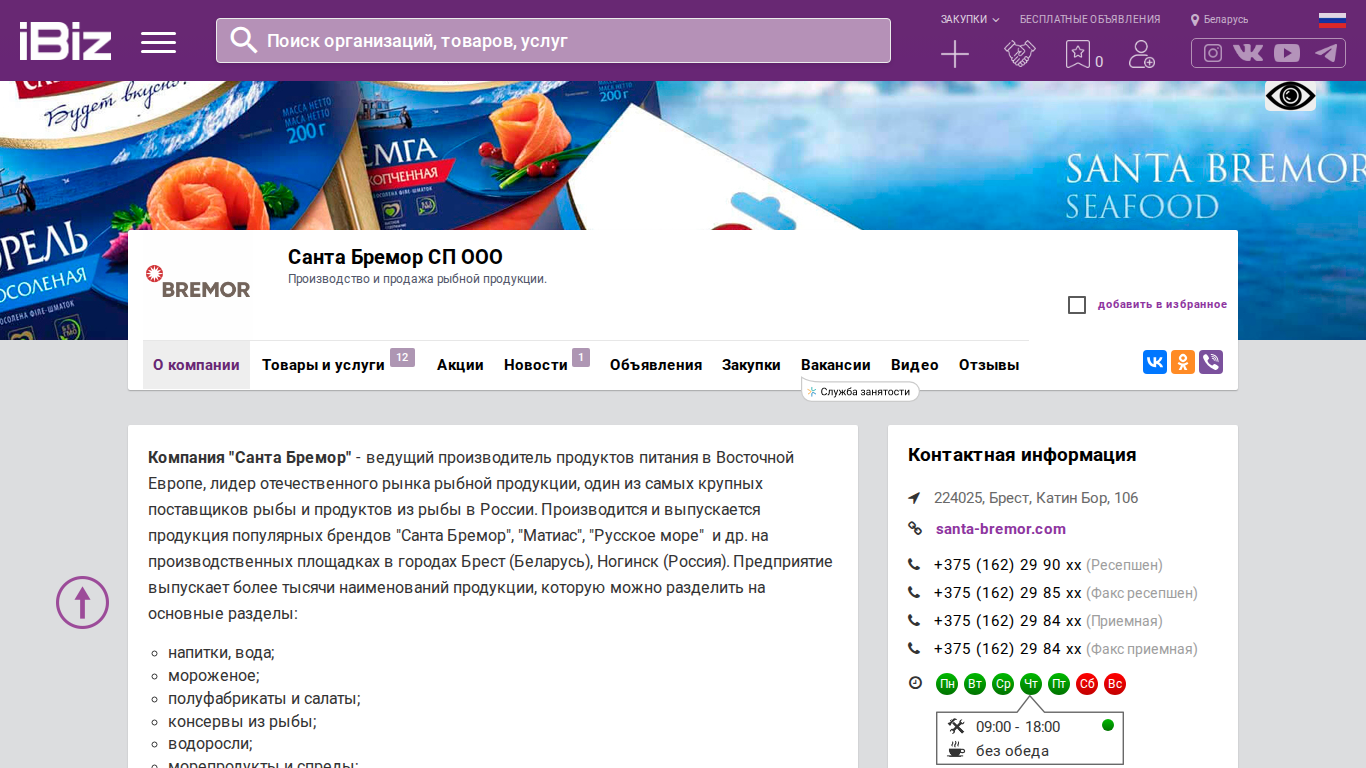Image resolution: width=1366 pixels, height=768 pixels.
Task: Open the bookmarks favorites icon
Action: point(1077,54)
